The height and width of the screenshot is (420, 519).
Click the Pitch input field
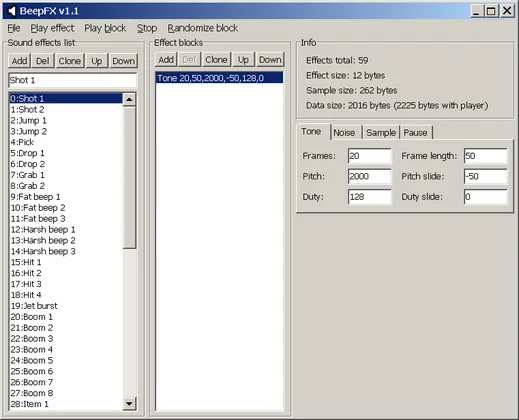point(370,176)
